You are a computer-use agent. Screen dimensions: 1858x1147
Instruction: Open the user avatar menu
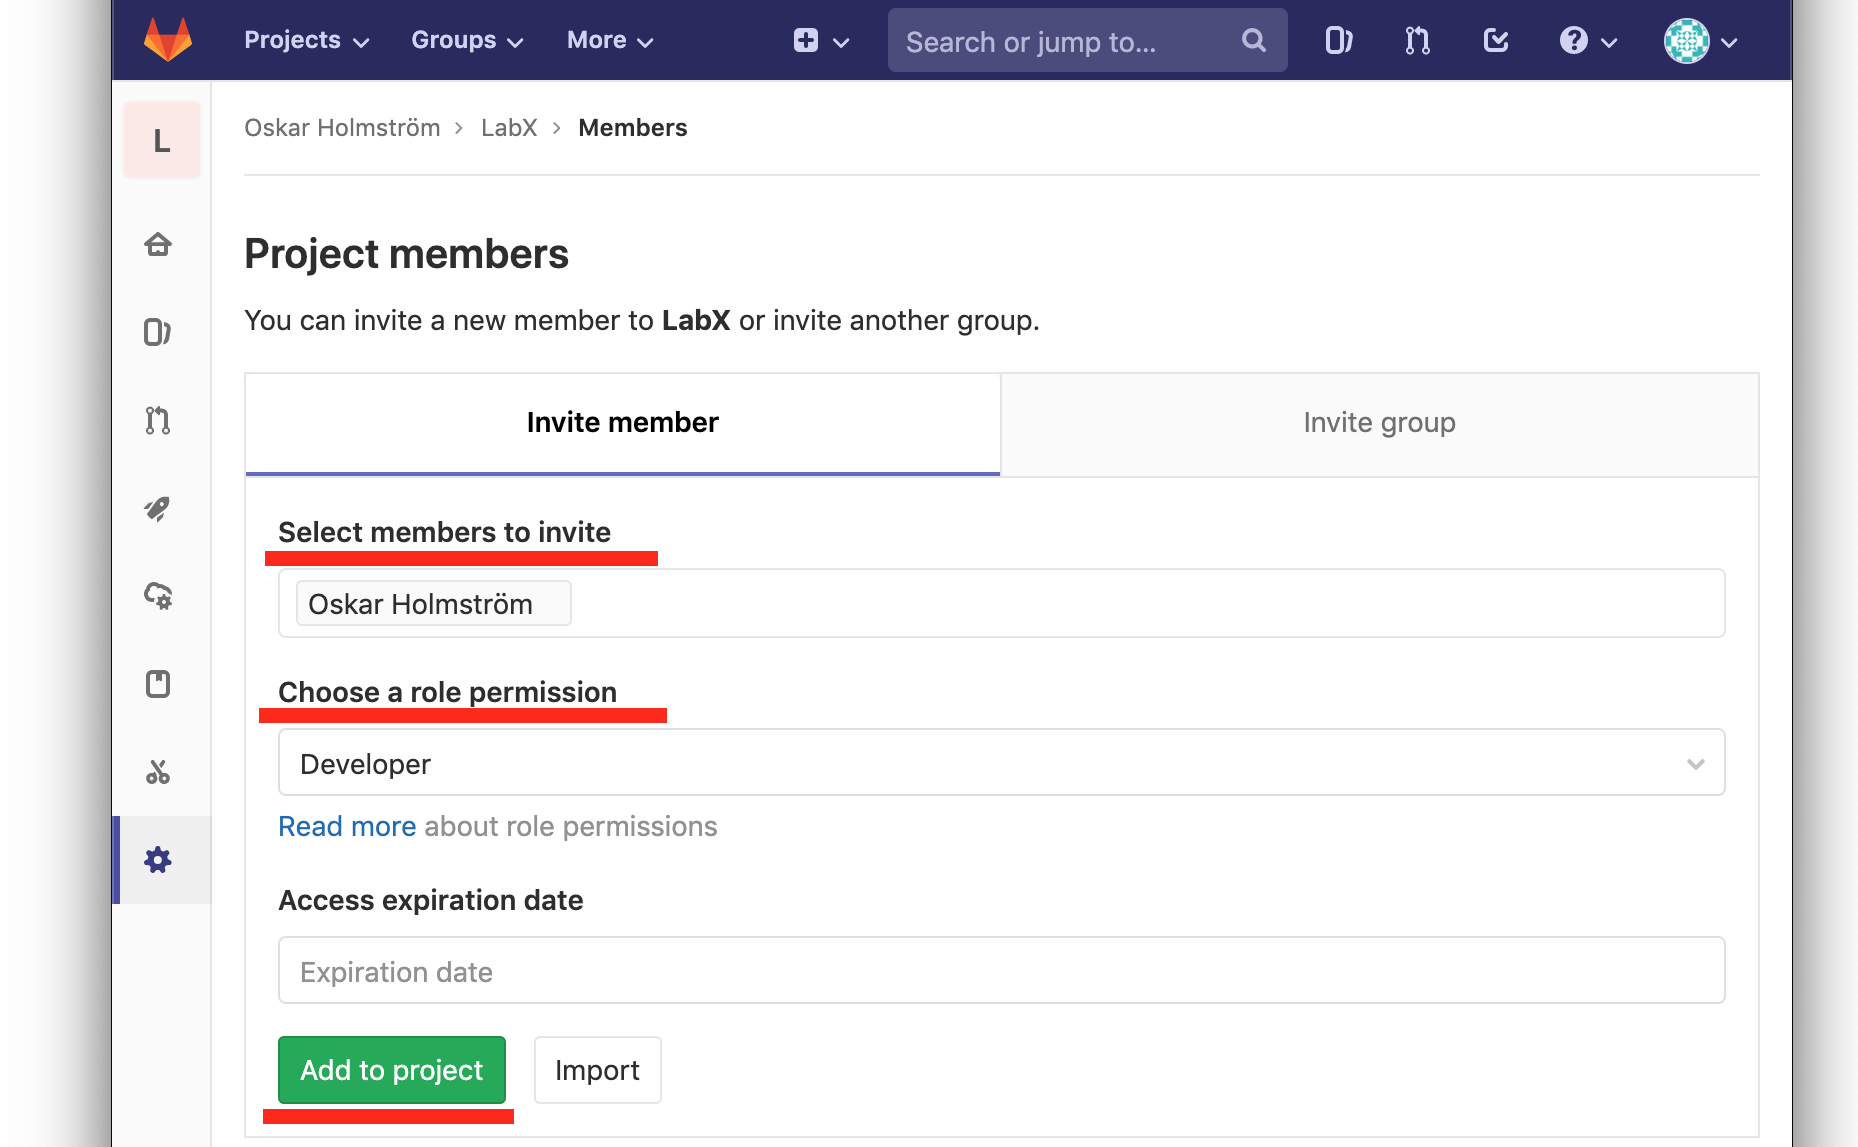(x=1686, y=40)
